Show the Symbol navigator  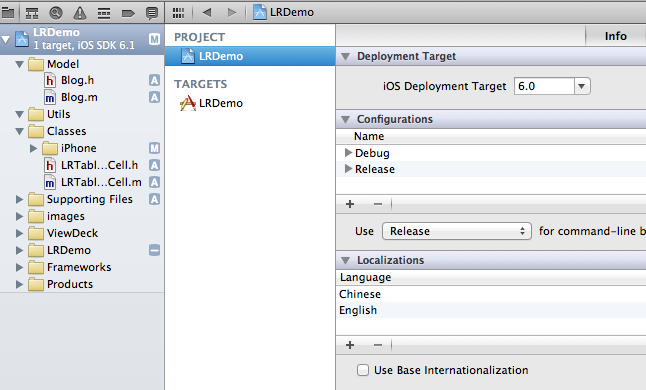pyautogui.click(x=32, y=13)
